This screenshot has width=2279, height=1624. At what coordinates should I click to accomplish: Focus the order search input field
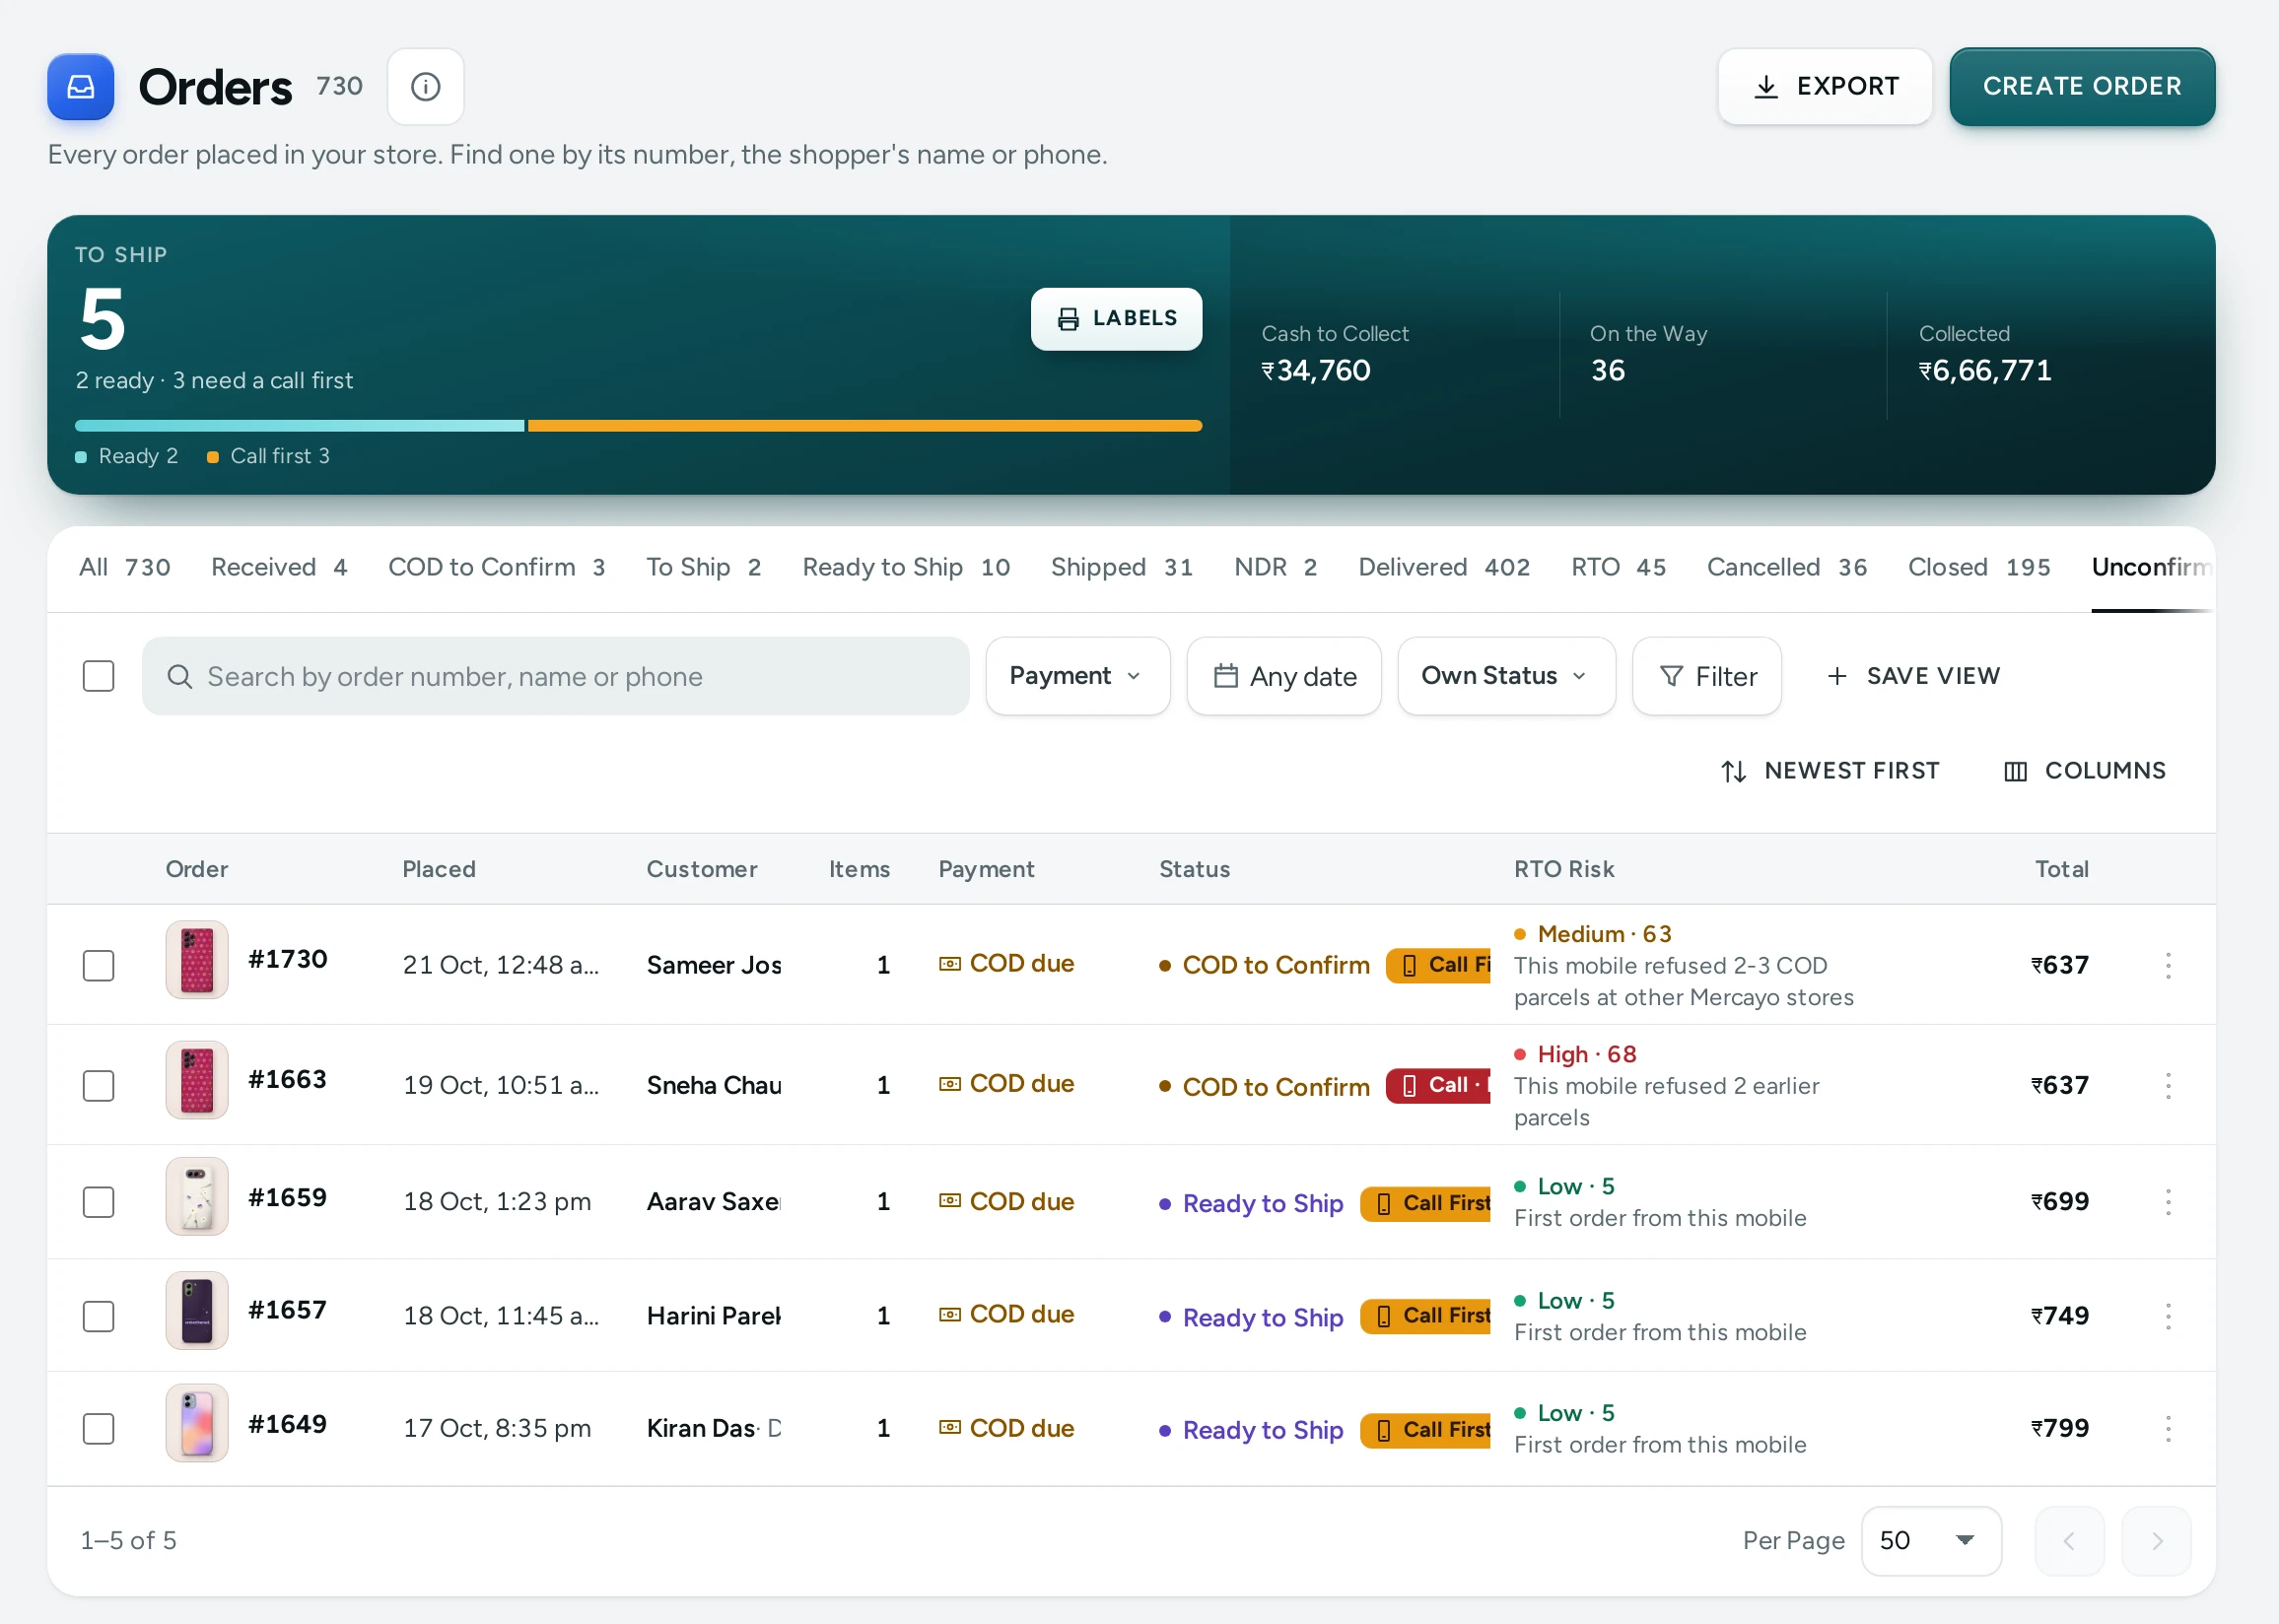coord(555,676)
